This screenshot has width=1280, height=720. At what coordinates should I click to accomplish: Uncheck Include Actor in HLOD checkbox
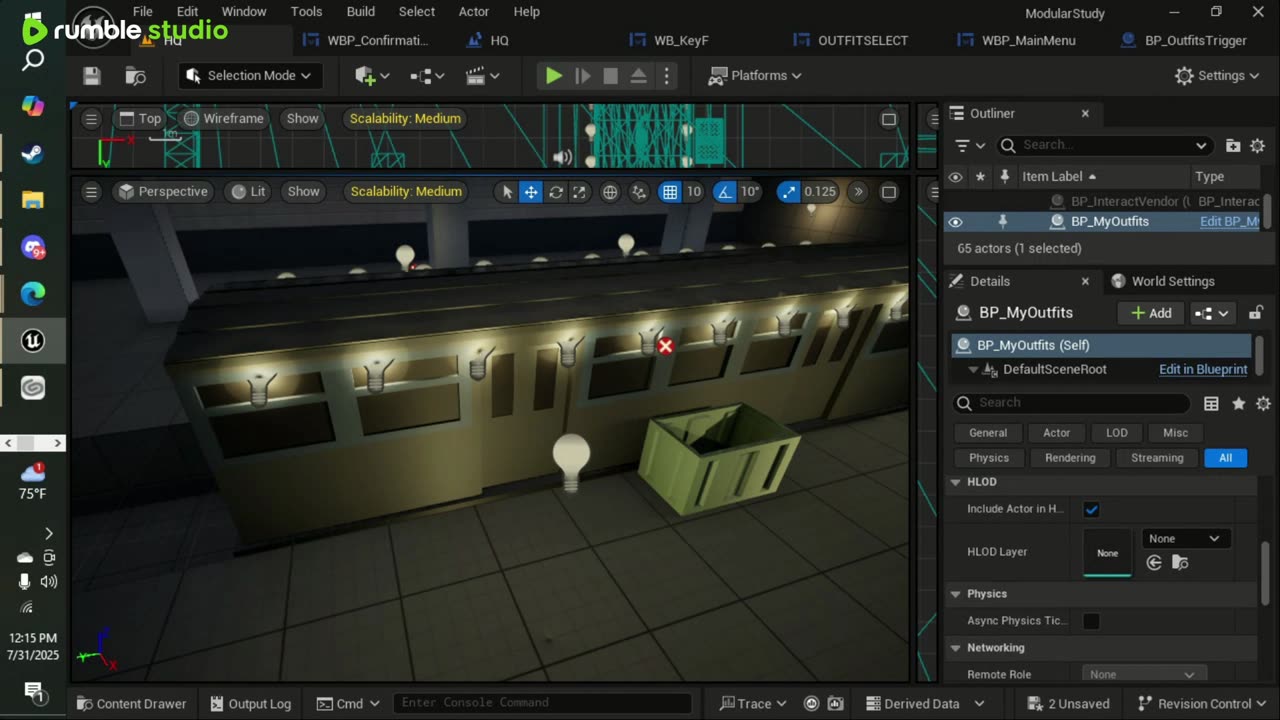(x=1091, y=509)
